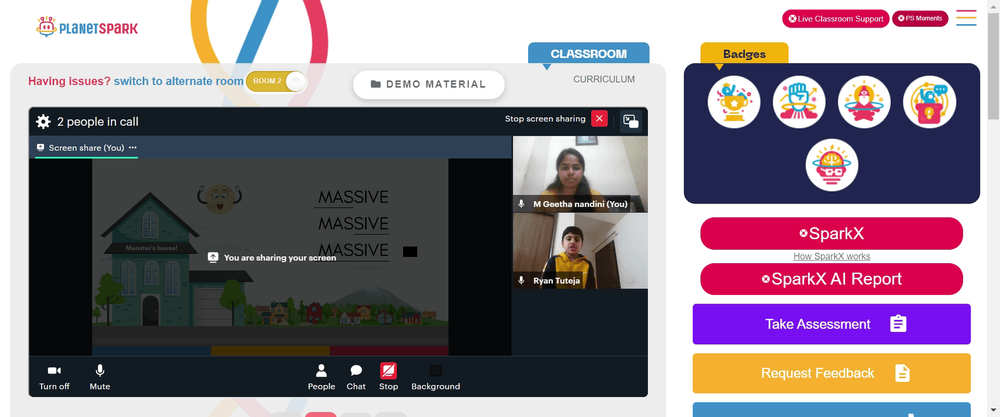Click the PlanetSpark logo
The height and width of the screenshot is (417, 1000).
[x=87, y=27]
